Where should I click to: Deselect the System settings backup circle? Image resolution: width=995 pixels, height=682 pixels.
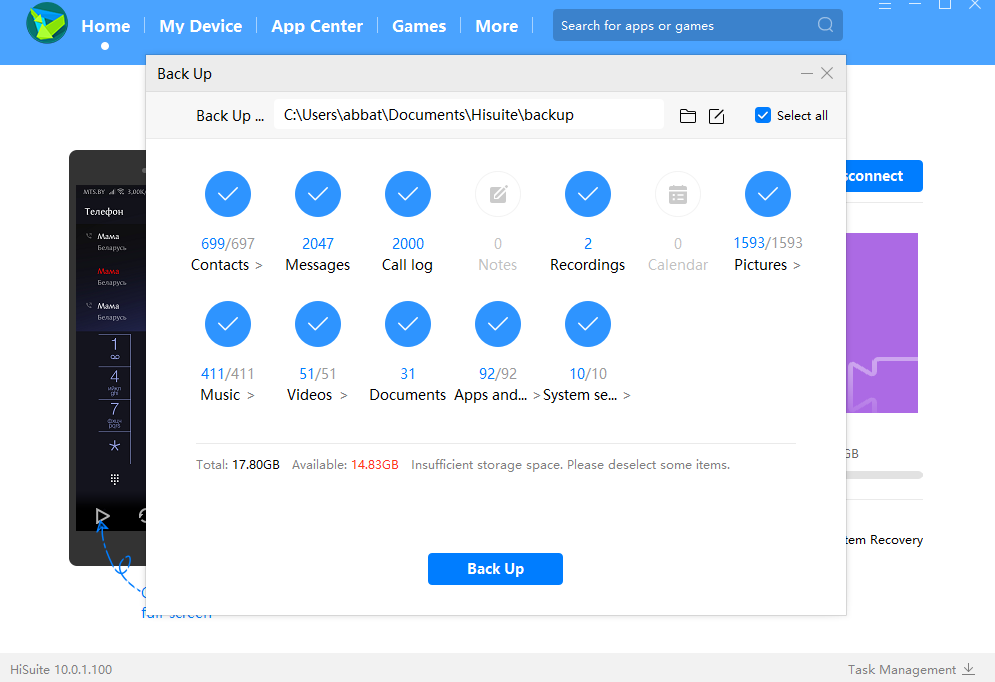588,324
